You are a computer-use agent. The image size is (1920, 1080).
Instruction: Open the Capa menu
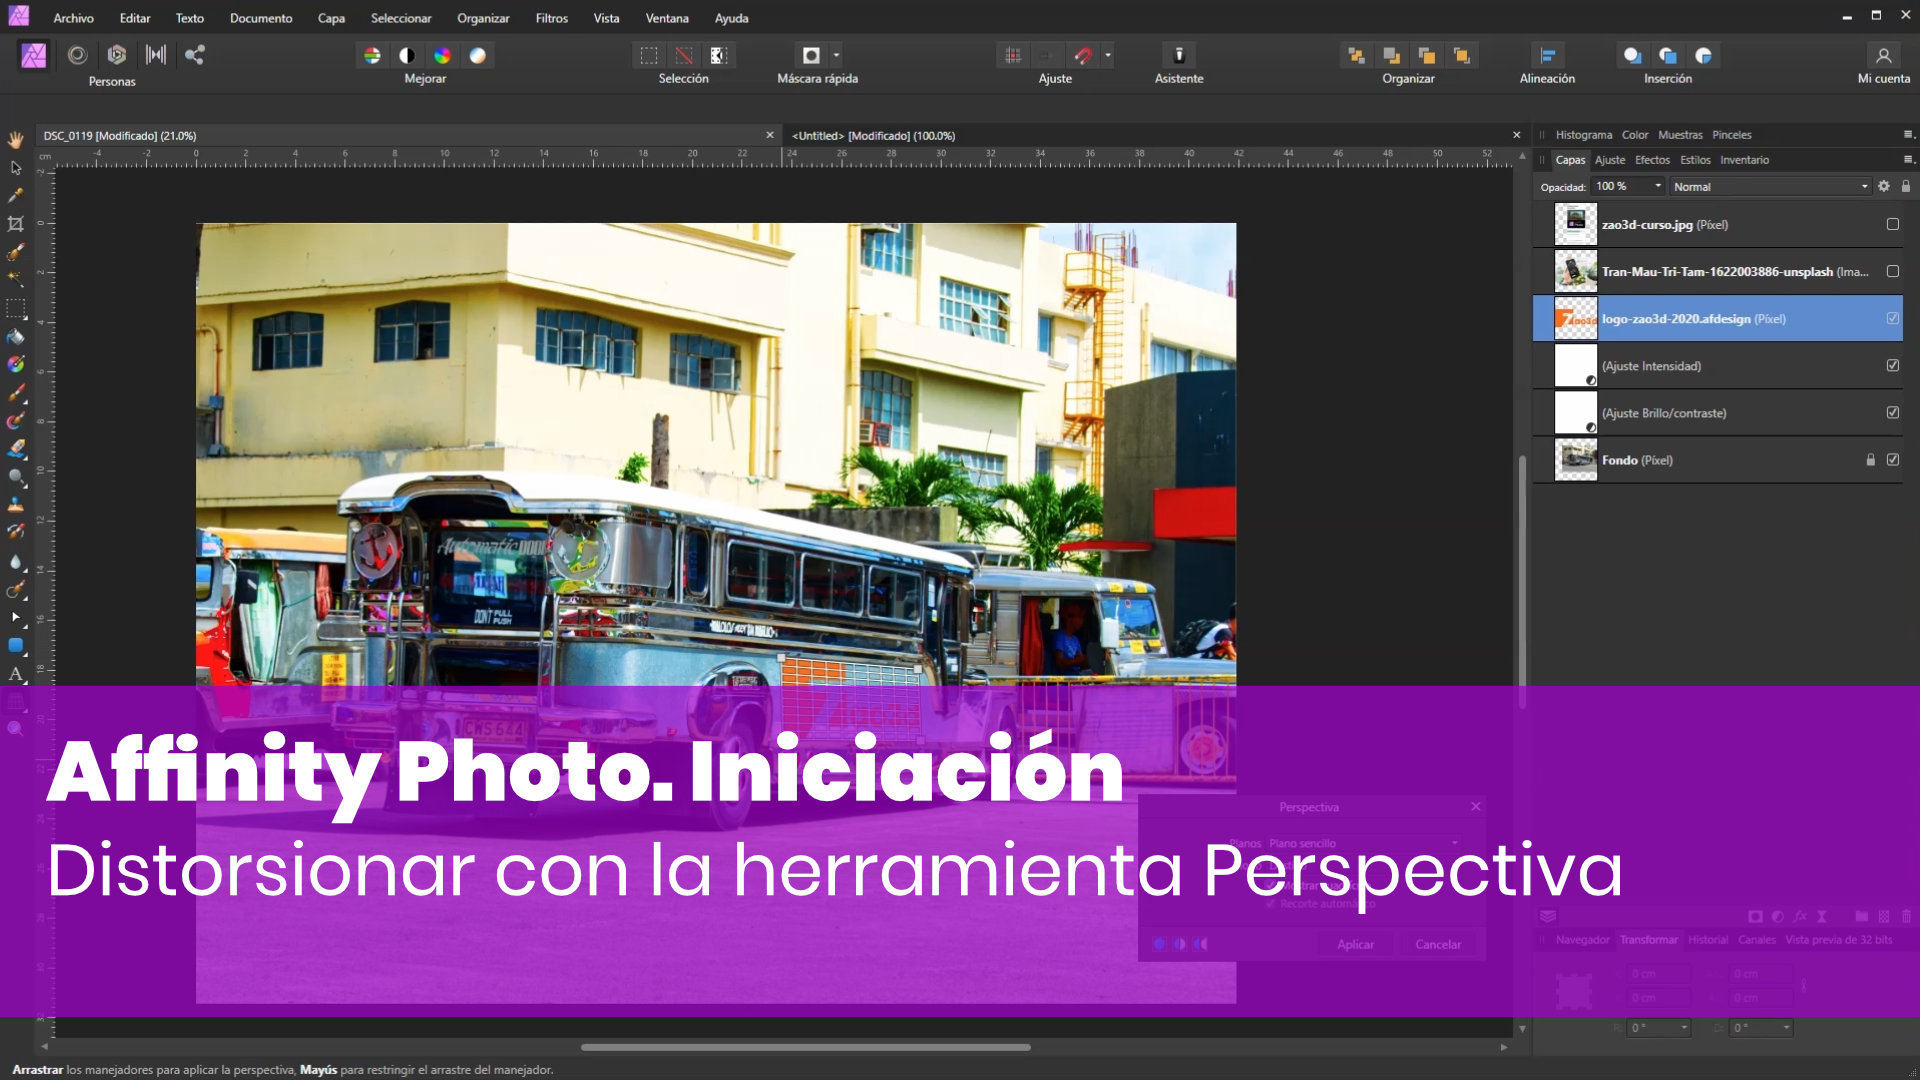(x=331, y=18)
